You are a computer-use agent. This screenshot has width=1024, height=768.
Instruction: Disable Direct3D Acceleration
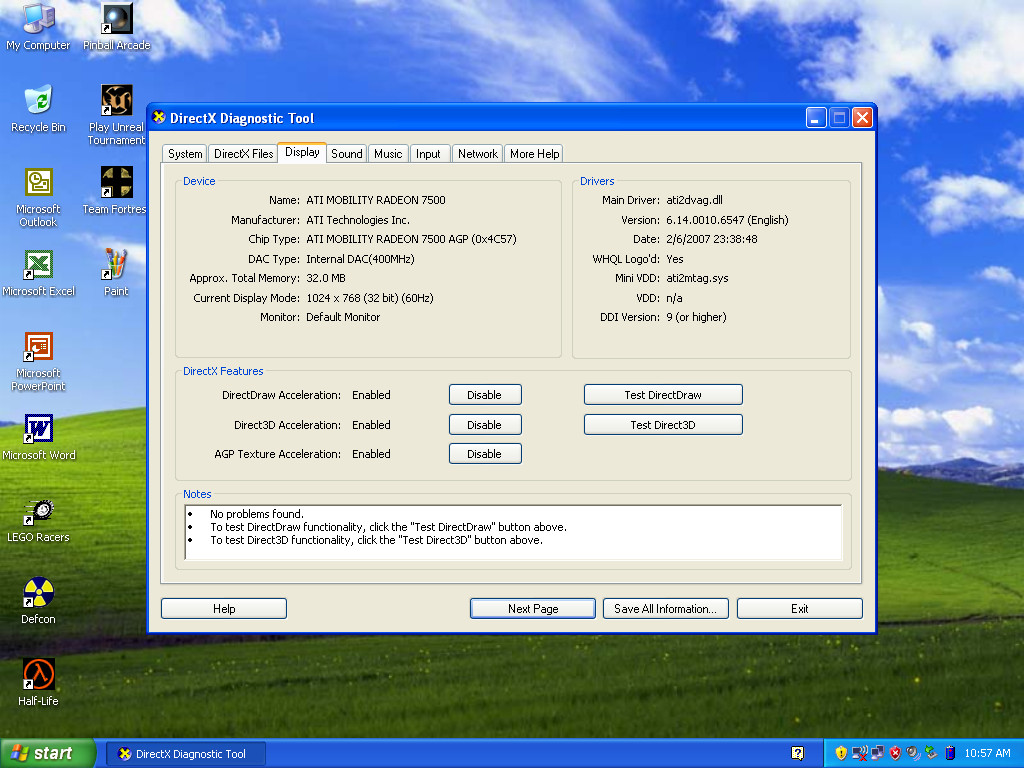pyautogui.click(x=485, y=425)
